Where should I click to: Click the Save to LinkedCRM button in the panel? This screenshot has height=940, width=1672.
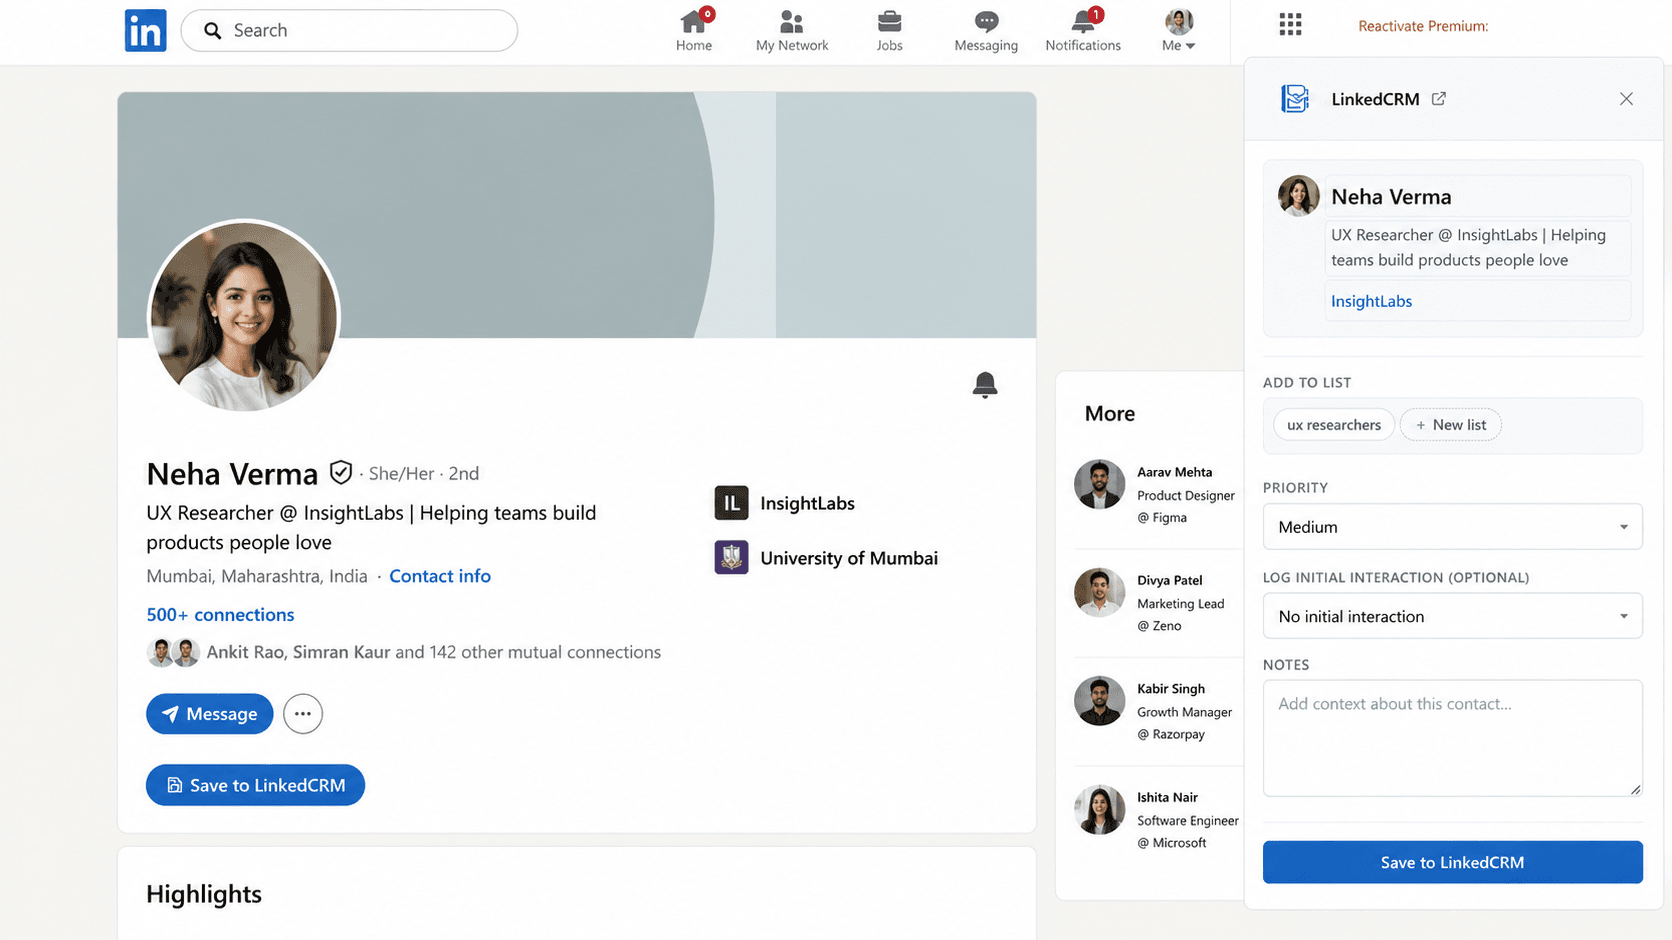click(1452, 862)
